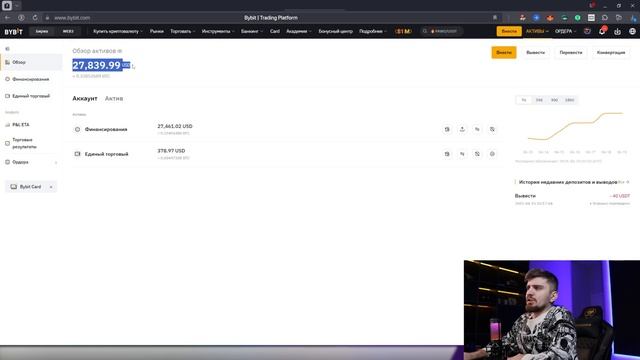This screenshot has width=640, height=360.
Task: Click the convert icon in Единый торговый row
Action: tap(477, 154)
